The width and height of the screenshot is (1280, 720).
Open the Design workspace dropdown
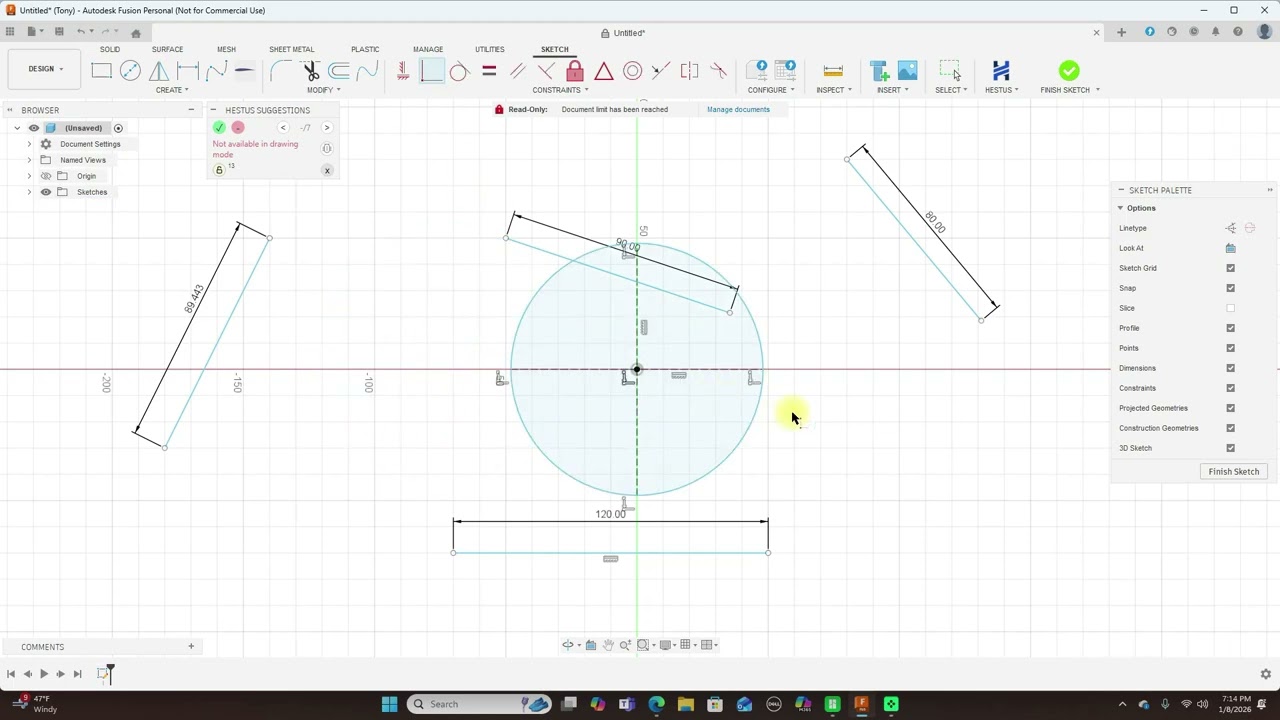tap(45, 69)
